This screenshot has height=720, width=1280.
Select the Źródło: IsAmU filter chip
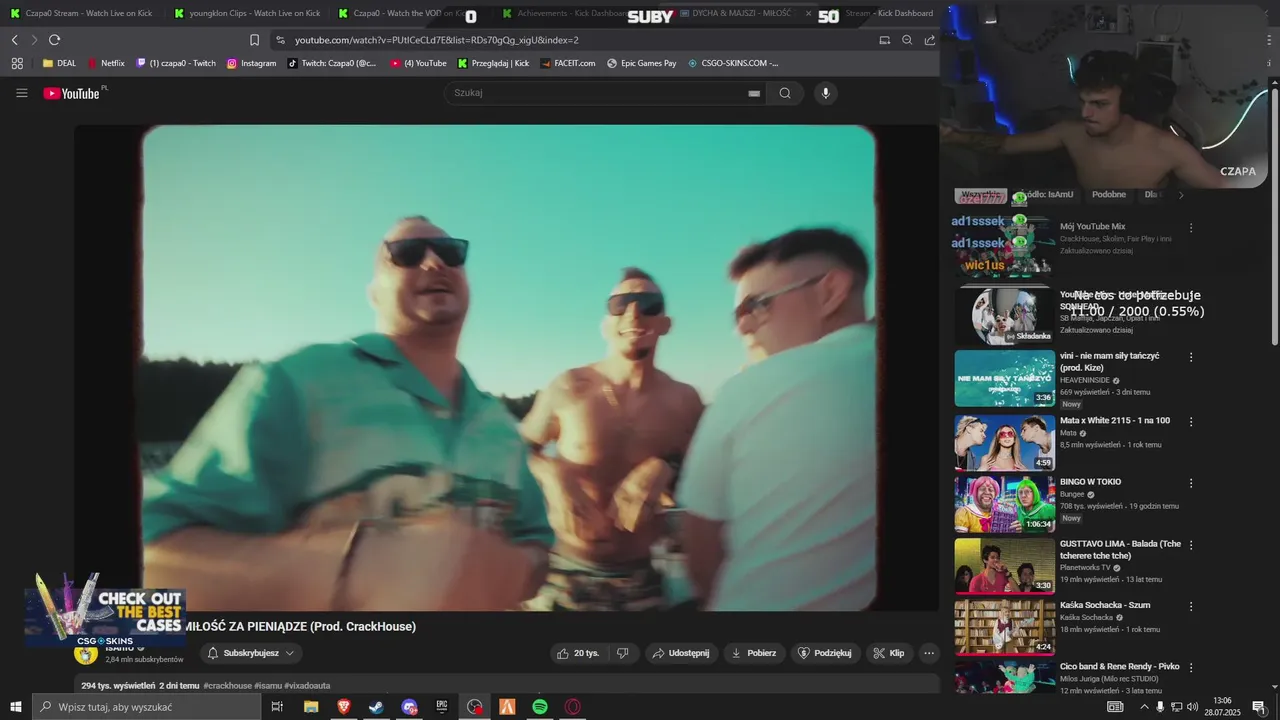pyautogui.click(x=1047, y=195)
